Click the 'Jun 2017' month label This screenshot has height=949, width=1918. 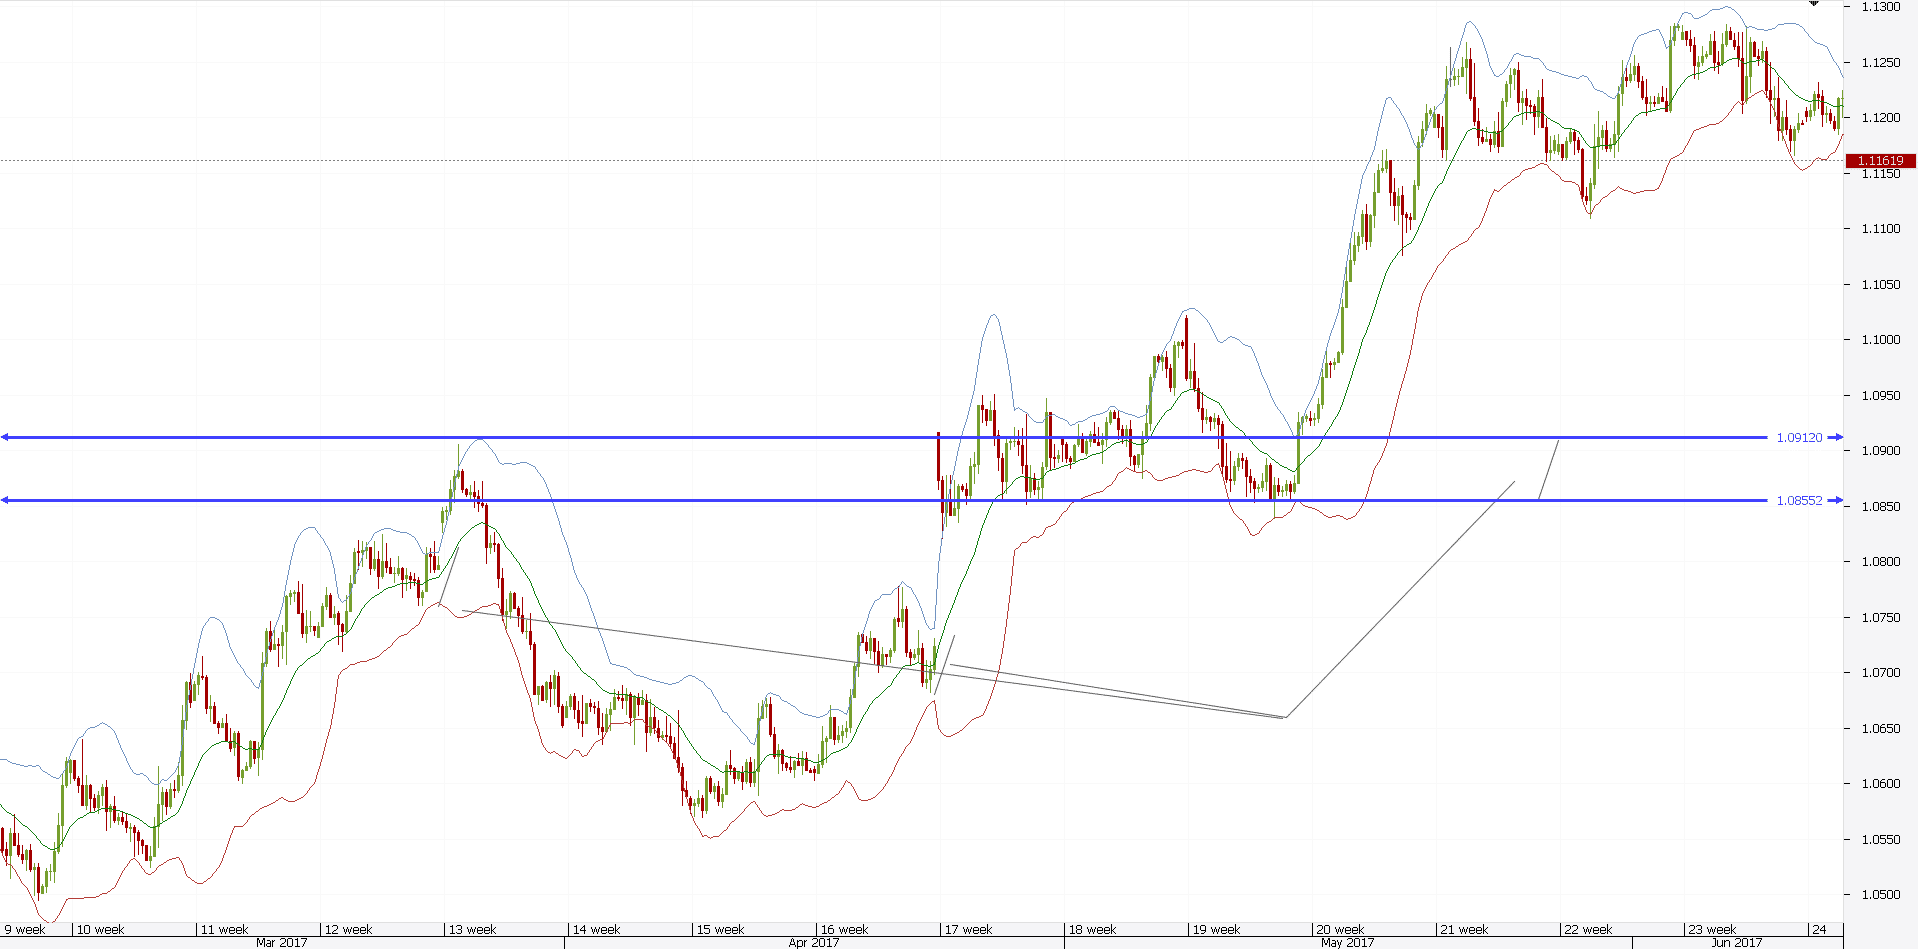pyautogui.click(x=1737, y=943)
